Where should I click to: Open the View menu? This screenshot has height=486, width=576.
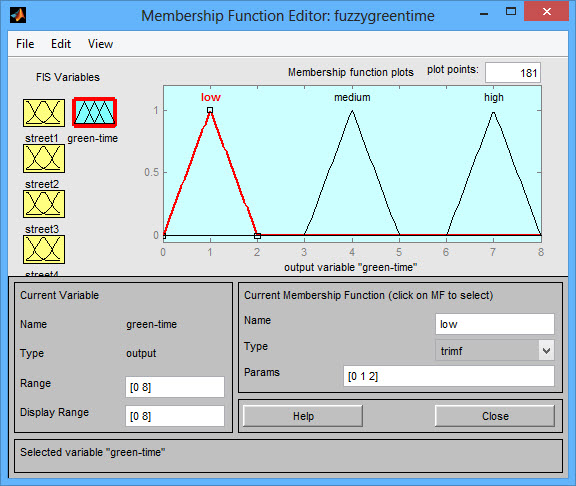(x=100, y=44)
